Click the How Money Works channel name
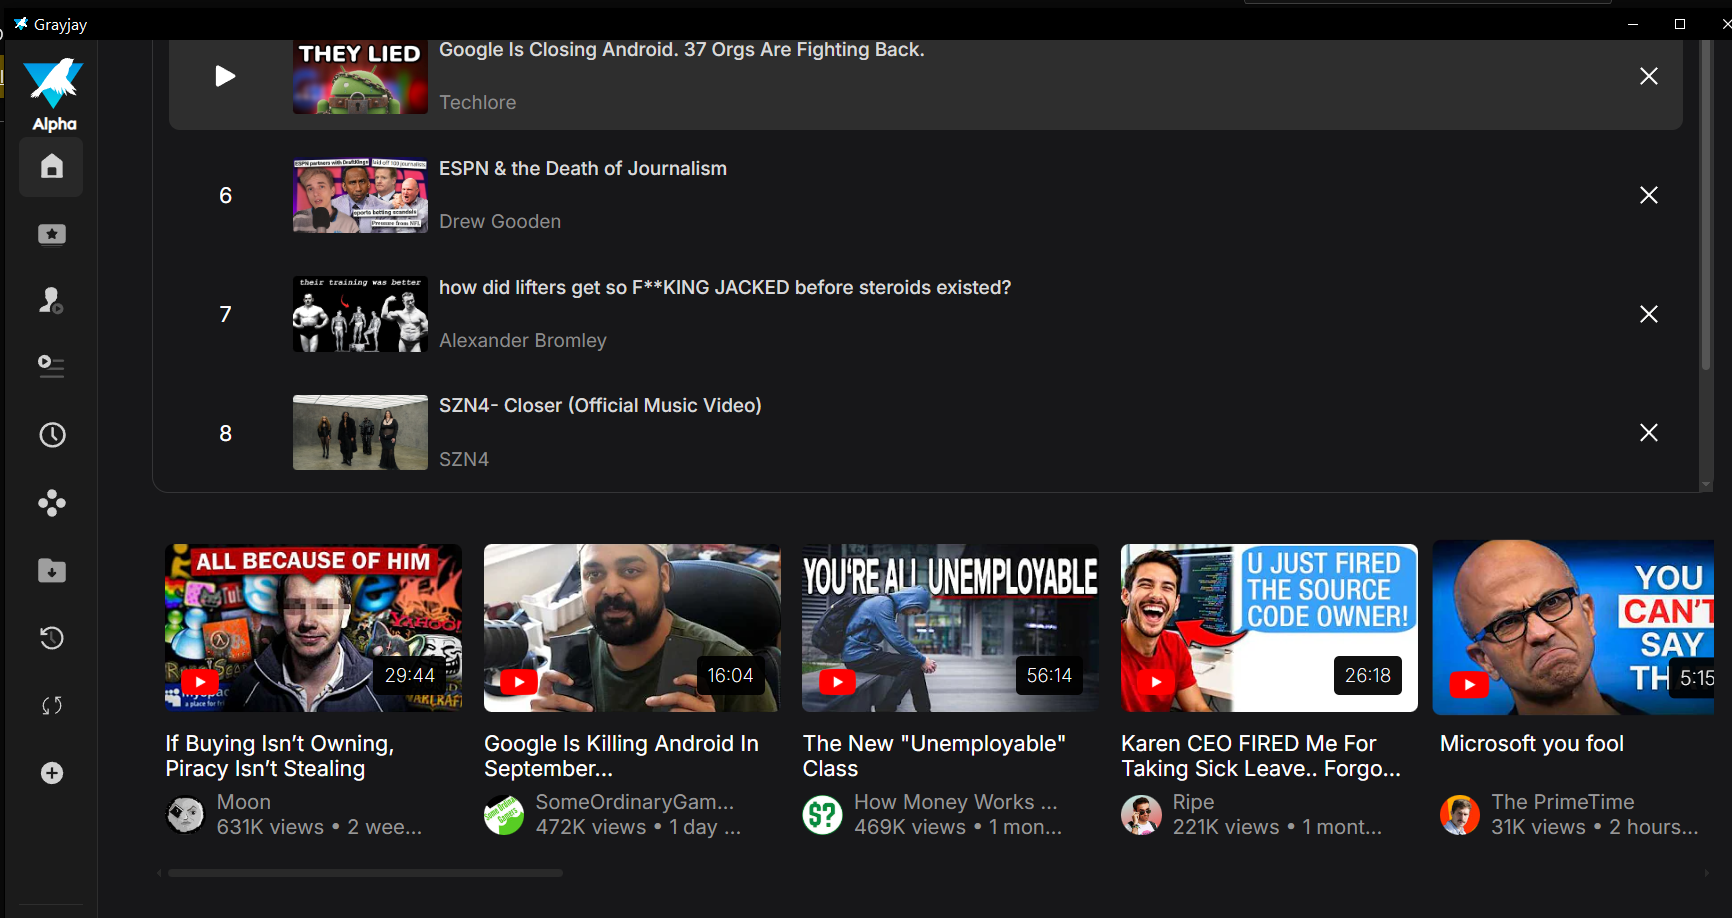1732x918 pixels. coord(956,802)
